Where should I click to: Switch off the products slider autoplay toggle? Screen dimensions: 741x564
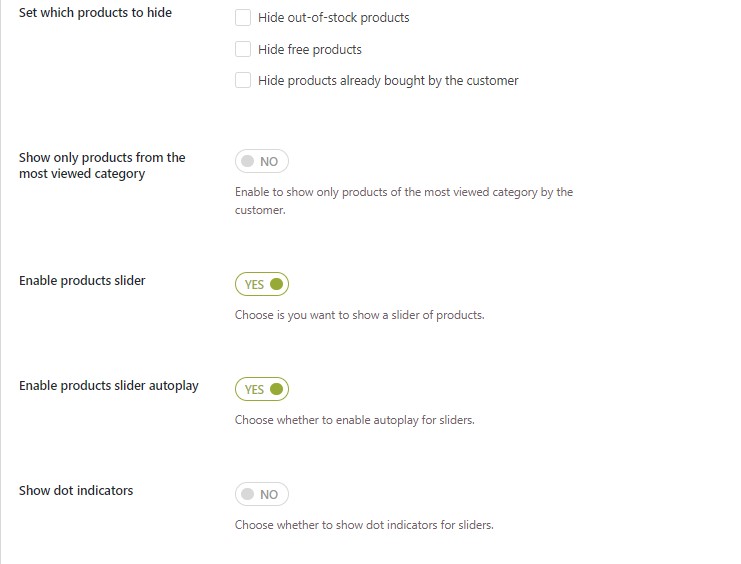(262, 389)
